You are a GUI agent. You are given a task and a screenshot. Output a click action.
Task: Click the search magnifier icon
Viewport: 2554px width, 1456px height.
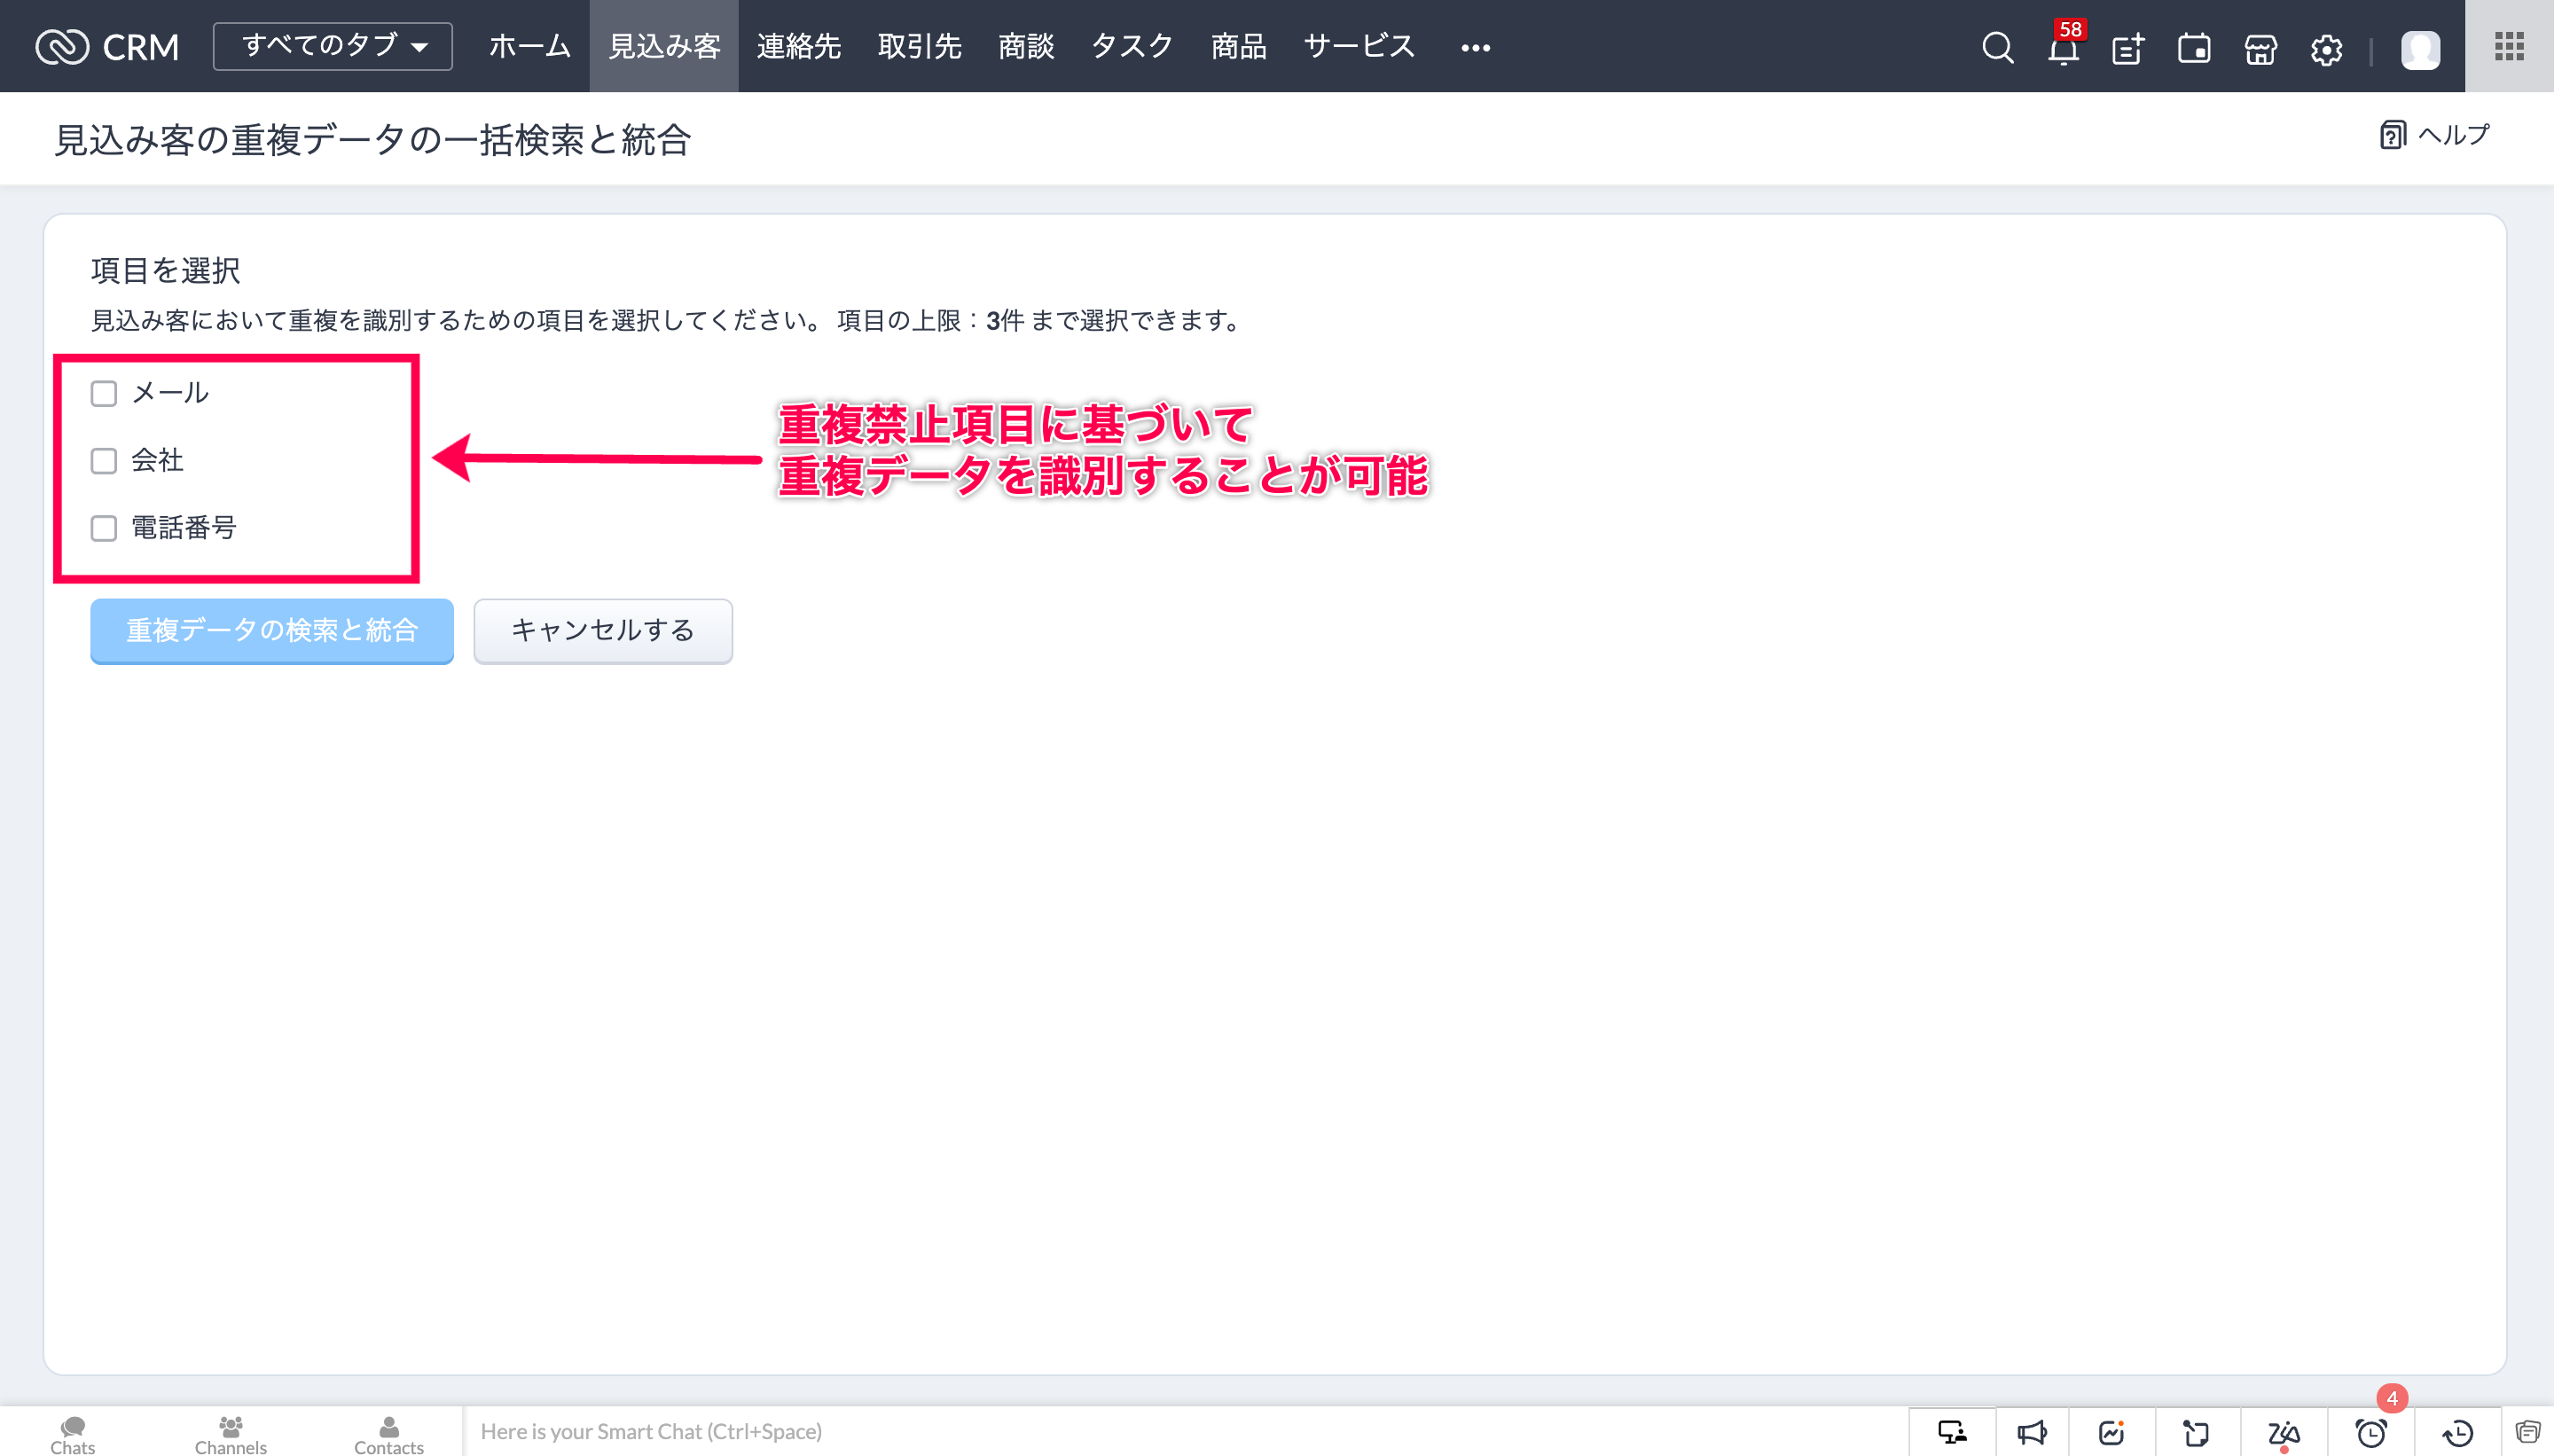coord(1997,47)
